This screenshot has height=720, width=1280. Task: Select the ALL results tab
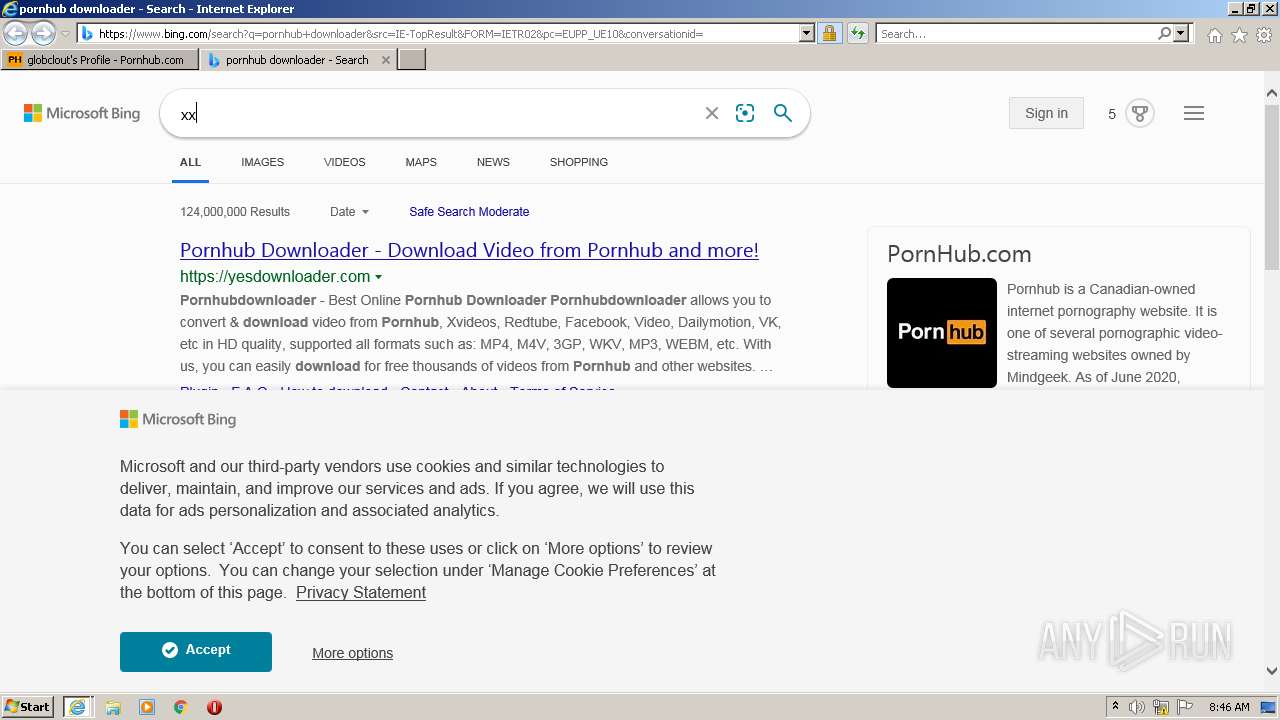[190, 162]
